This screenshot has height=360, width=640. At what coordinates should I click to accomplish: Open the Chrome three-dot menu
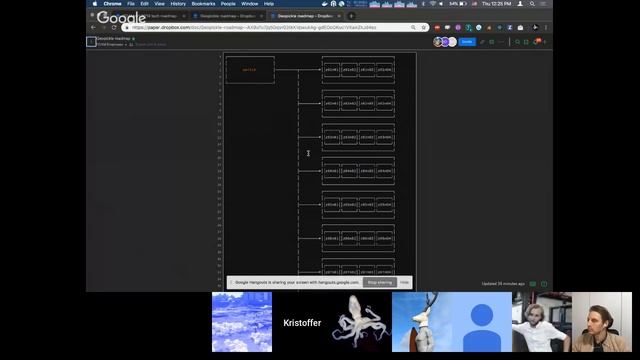click(546, 27)
